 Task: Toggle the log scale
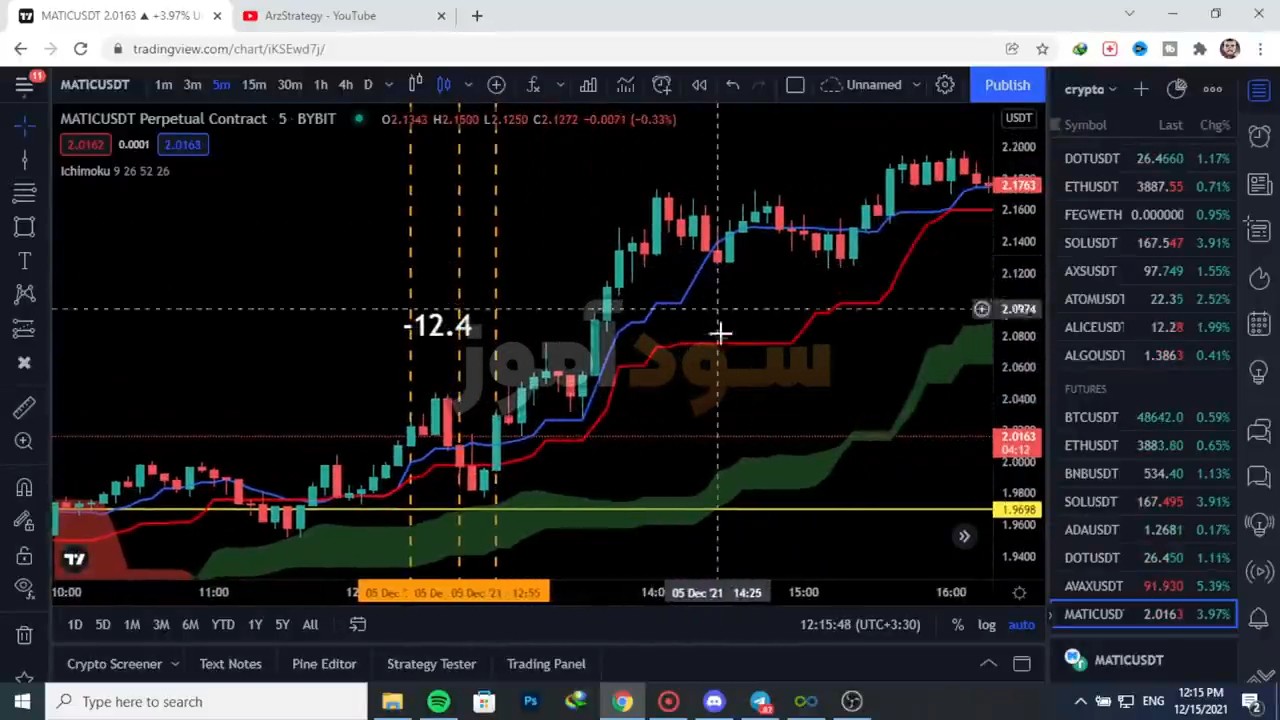[987, 625]
